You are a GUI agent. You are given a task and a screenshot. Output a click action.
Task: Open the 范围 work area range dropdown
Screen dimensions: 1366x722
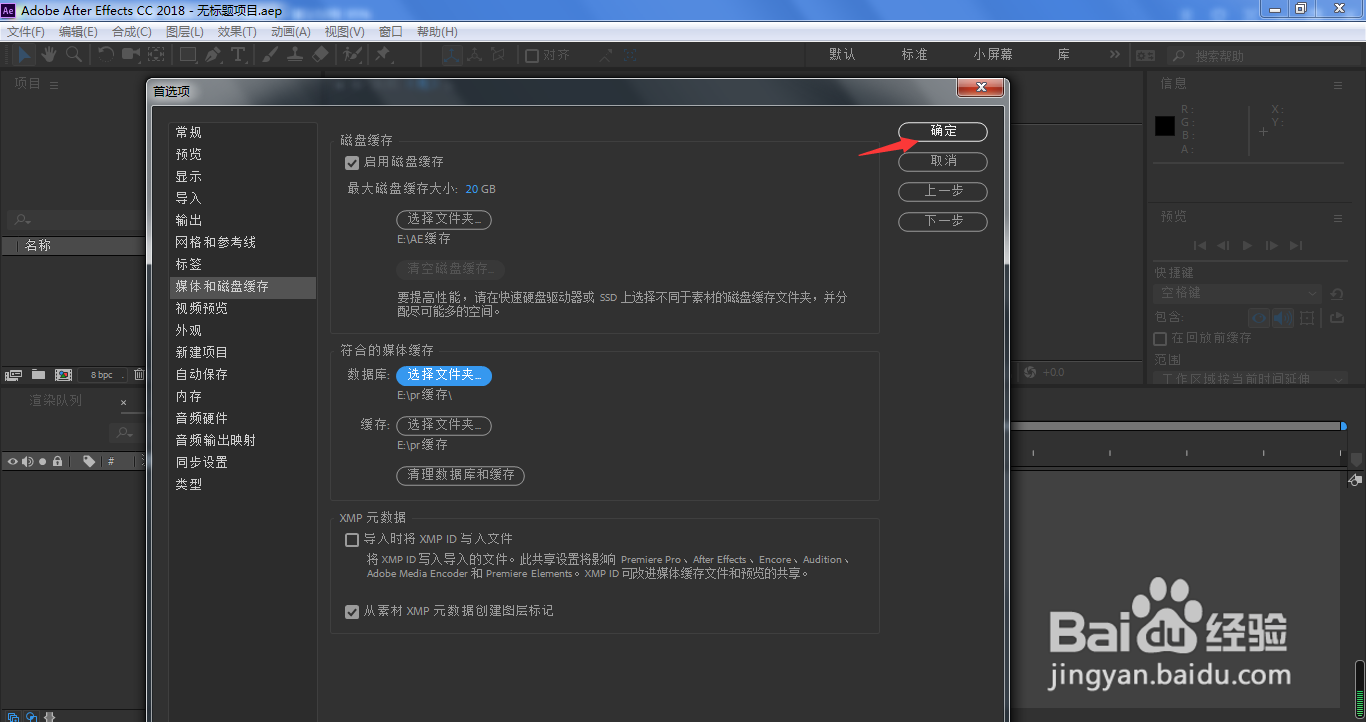coord(1251,378)
